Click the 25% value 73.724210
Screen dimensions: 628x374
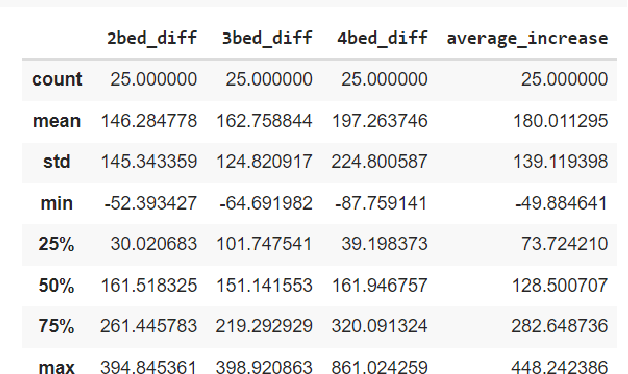(565, 244)
